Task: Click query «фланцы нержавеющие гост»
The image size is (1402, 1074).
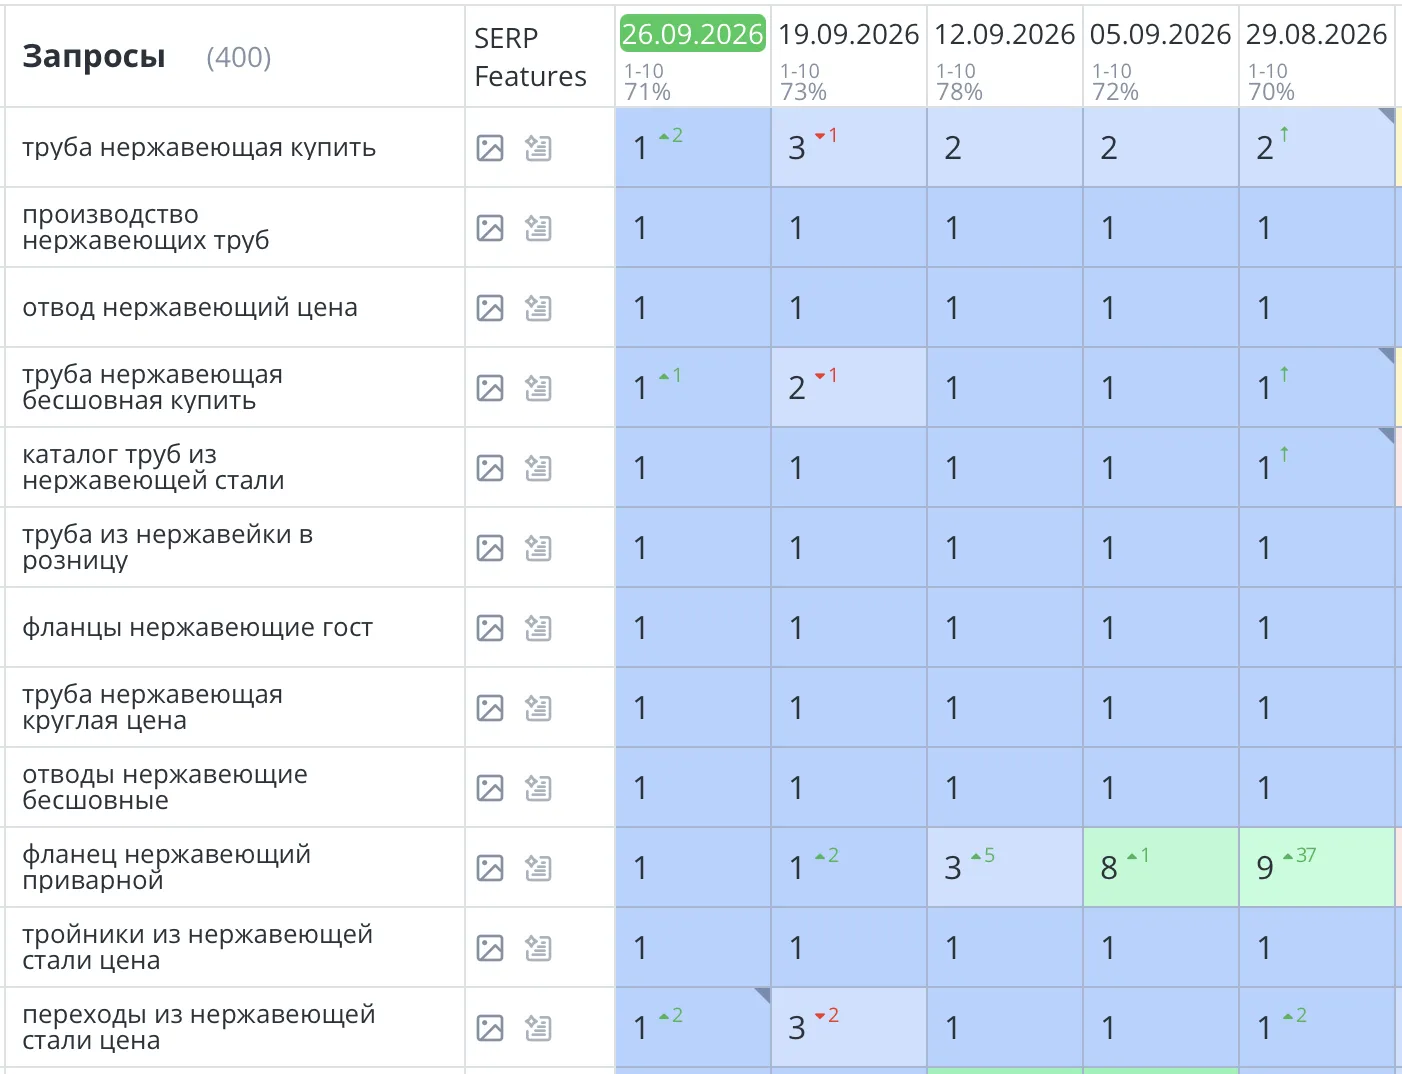Action: pyautogui.click(x=197, y=628)
